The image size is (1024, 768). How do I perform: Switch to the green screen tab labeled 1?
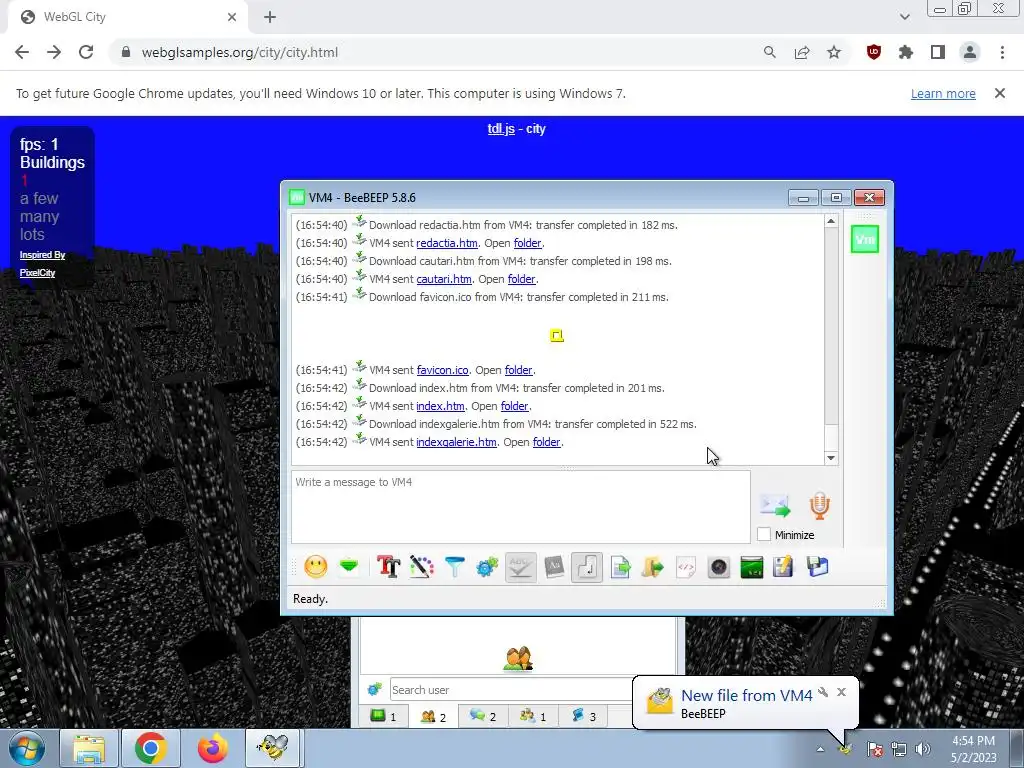tap(383, 716)
